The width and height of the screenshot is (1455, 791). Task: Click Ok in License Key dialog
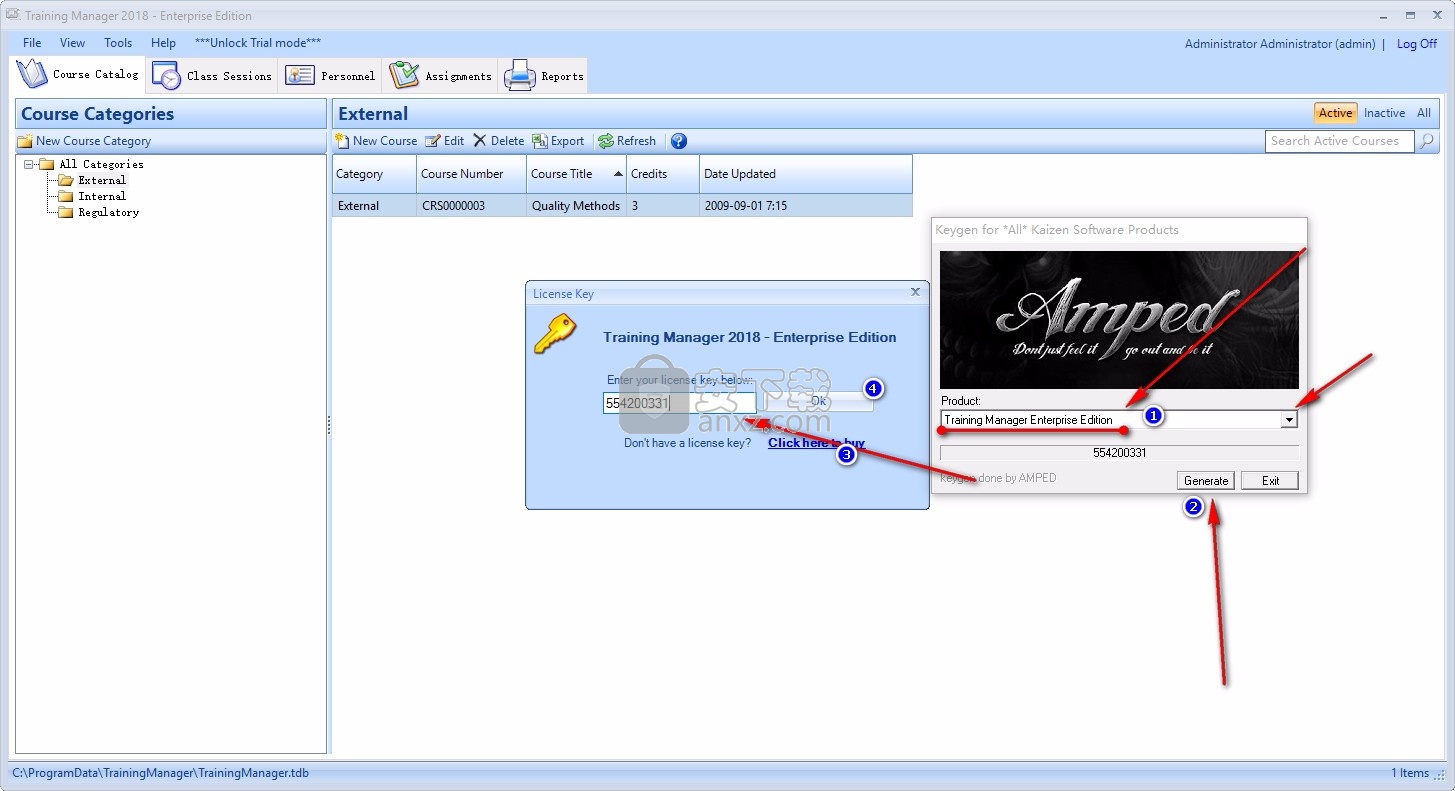[x=819, y=401]
